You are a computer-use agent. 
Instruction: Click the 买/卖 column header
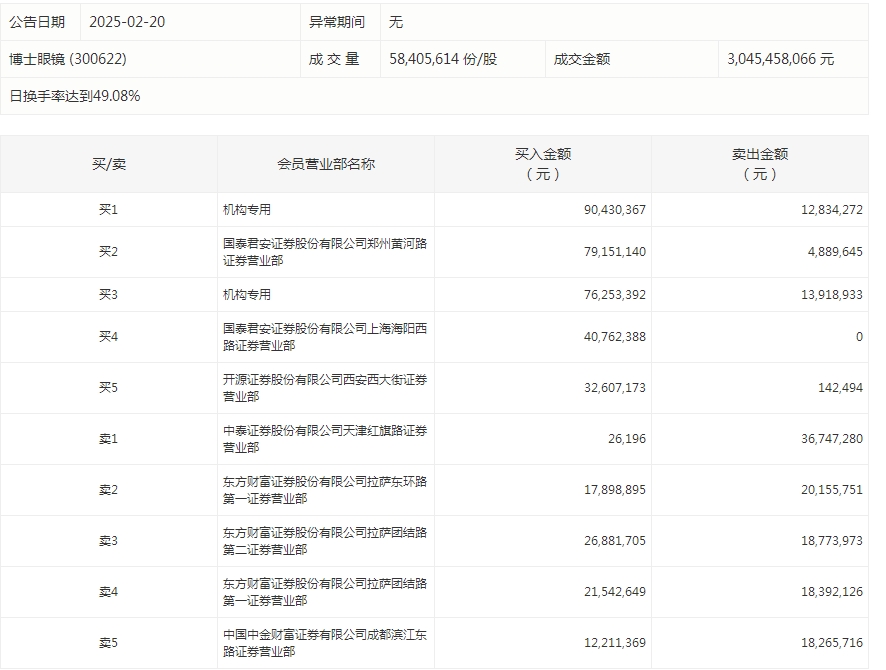[x=109, y=164]
